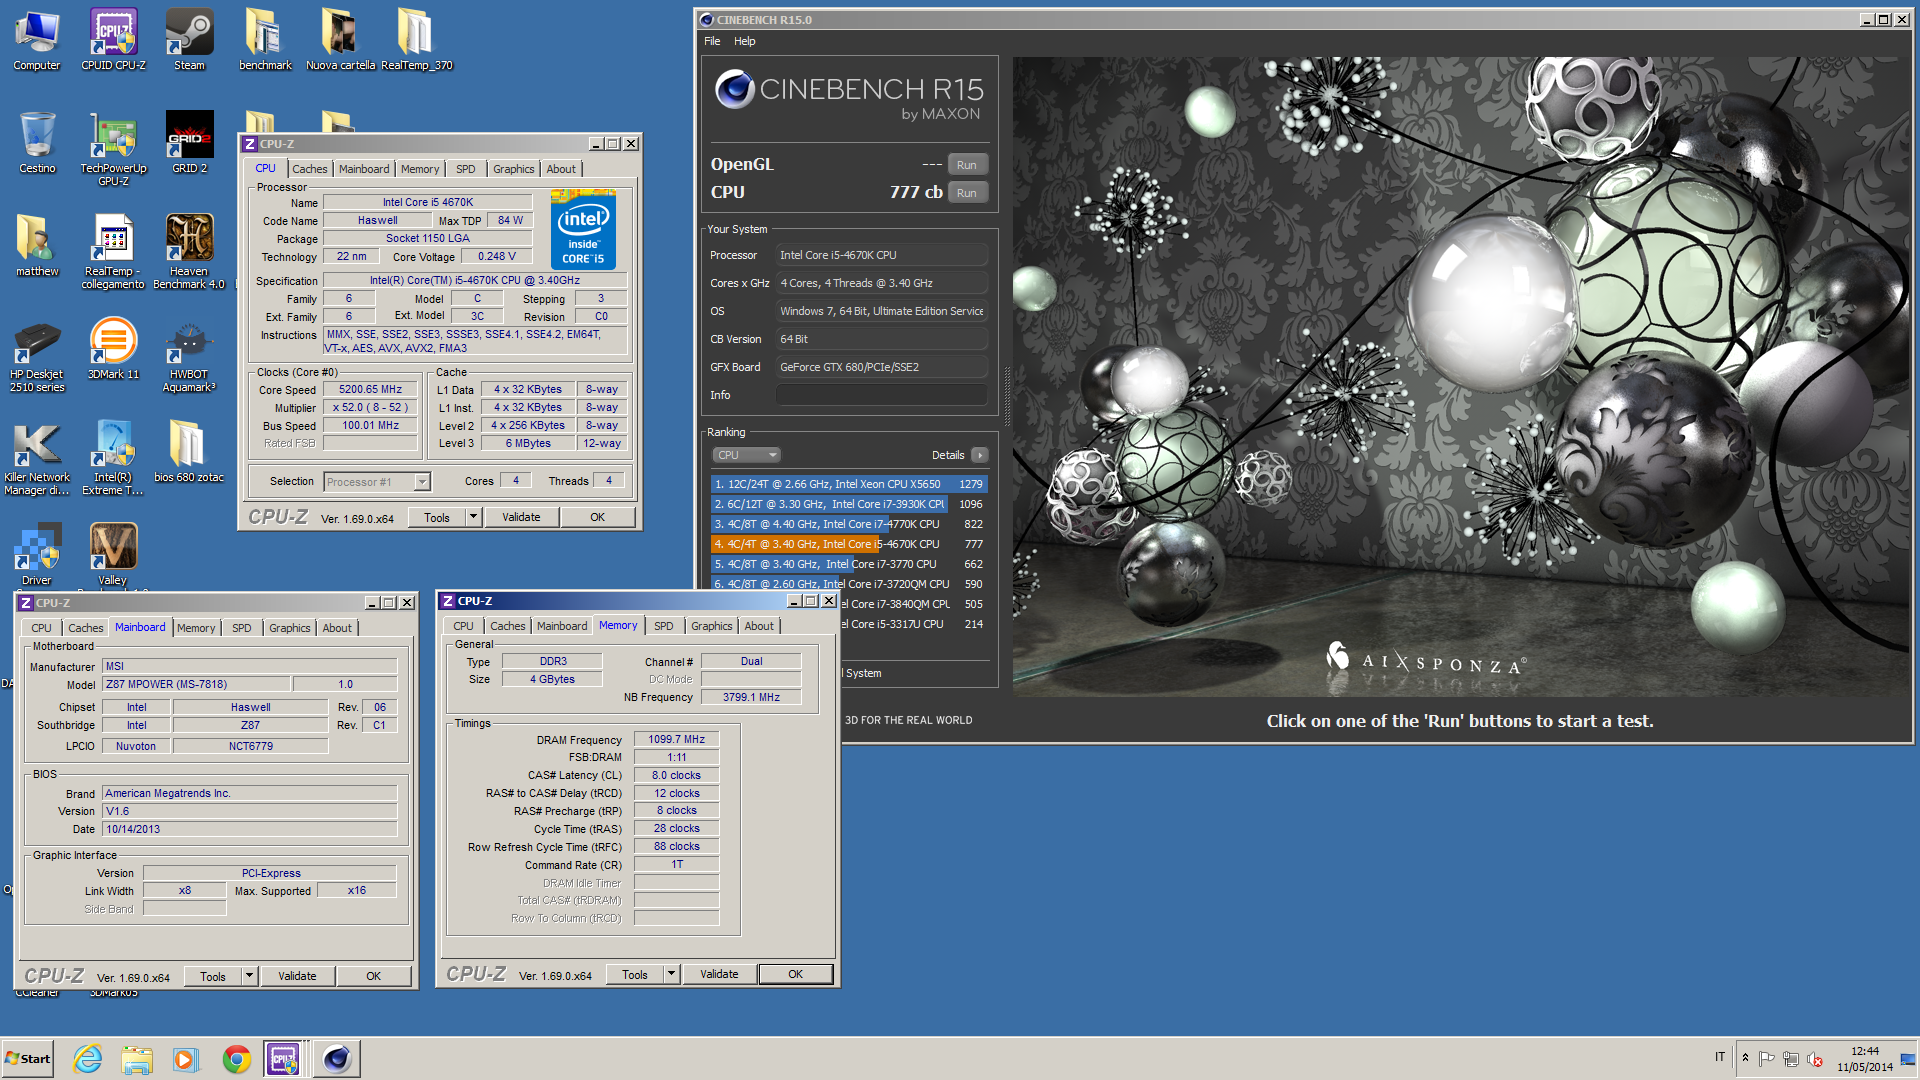
Task: Open Windows Media Player from taskbar
Action: [x=186, y=1059]
